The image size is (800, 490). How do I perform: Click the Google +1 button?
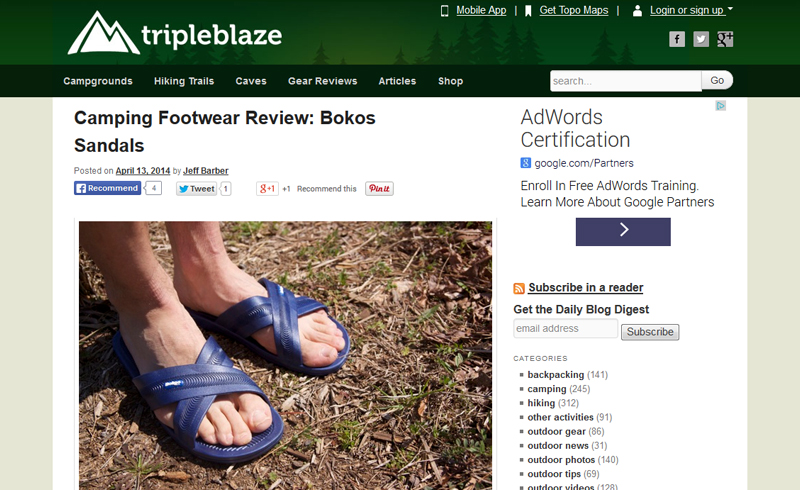[267, 188]
